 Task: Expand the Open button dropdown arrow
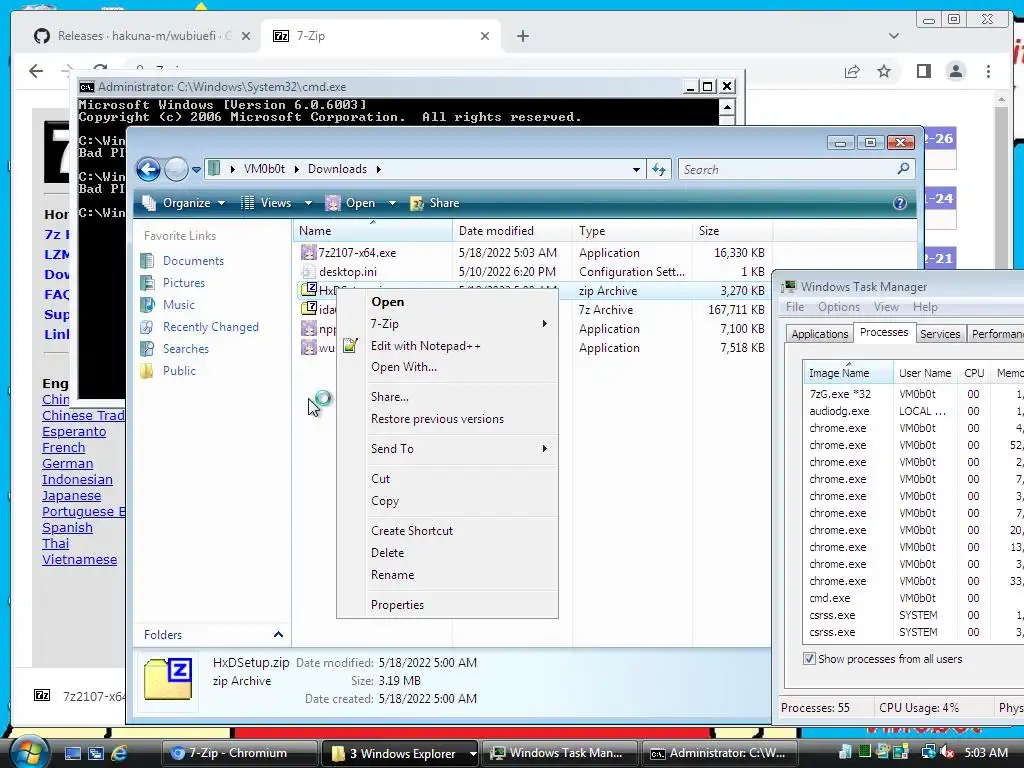pos(392,203)
